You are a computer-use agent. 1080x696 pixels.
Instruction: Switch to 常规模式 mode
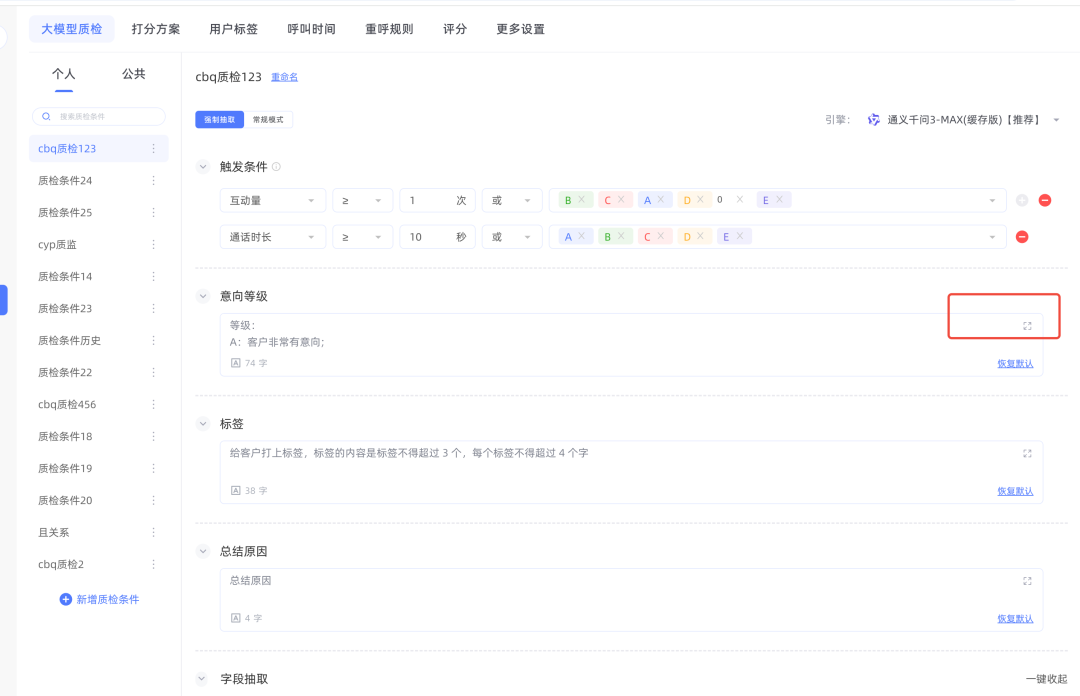(268, 119)
